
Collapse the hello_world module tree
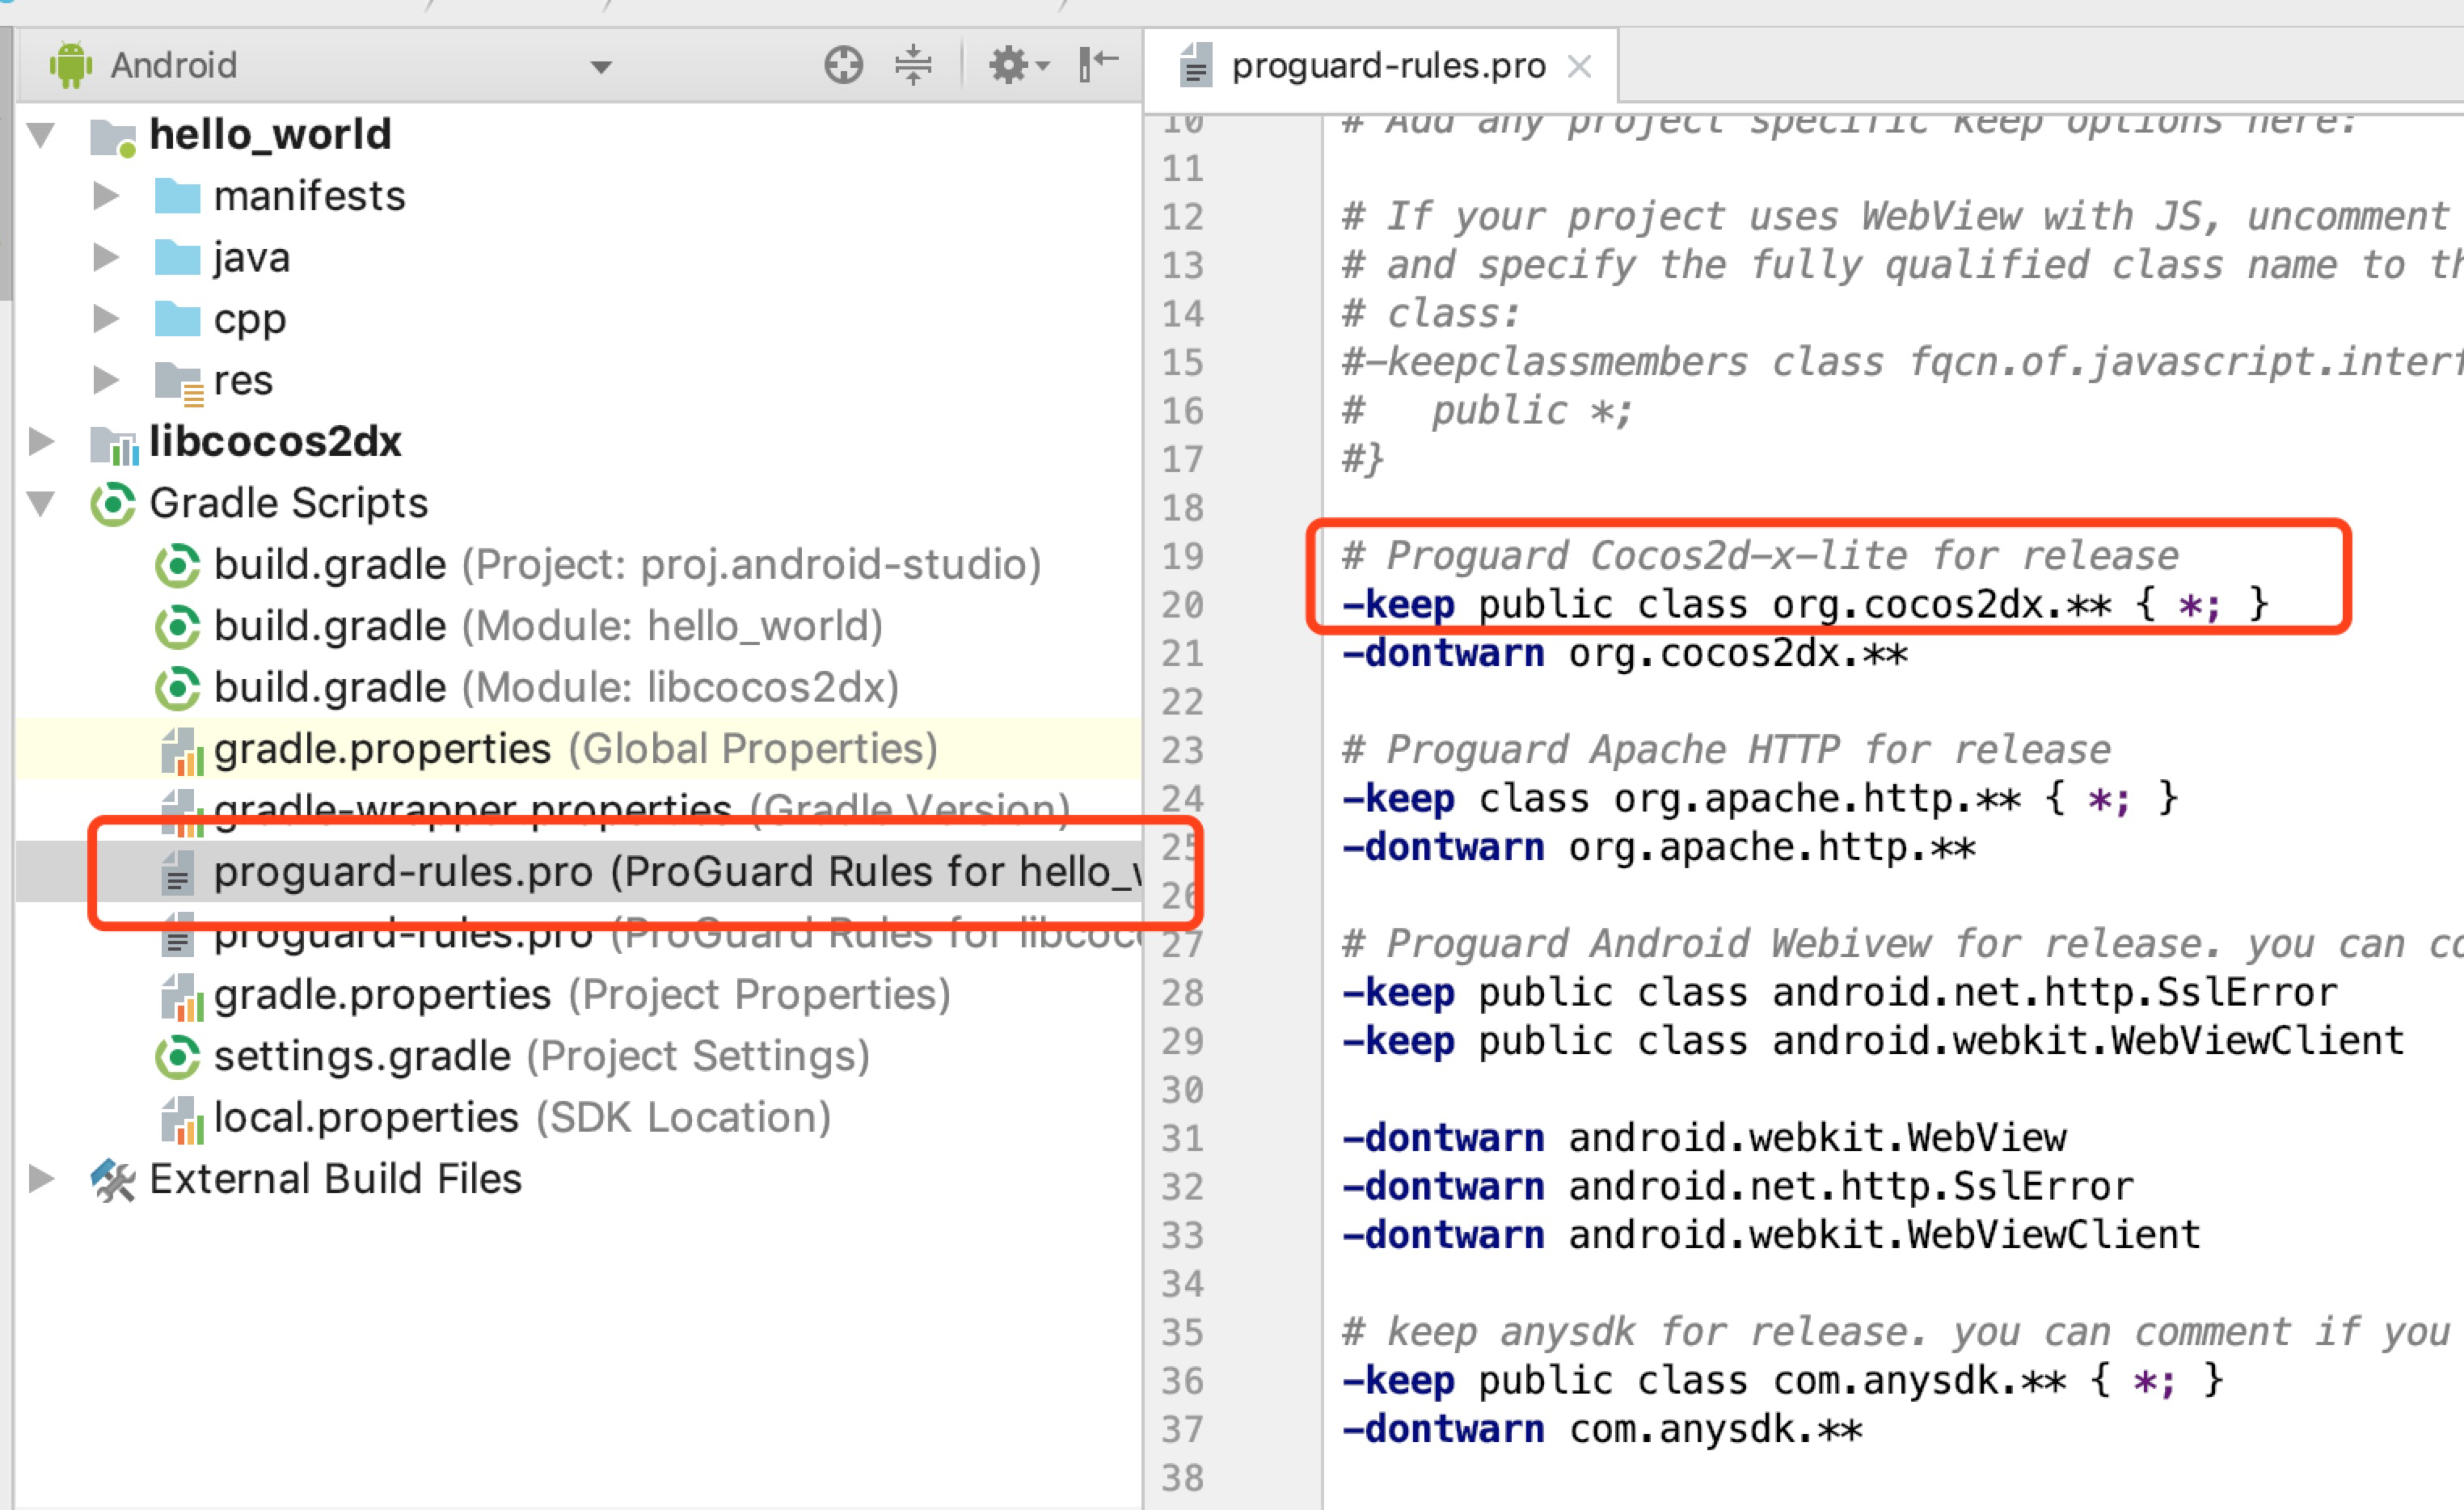41,135
